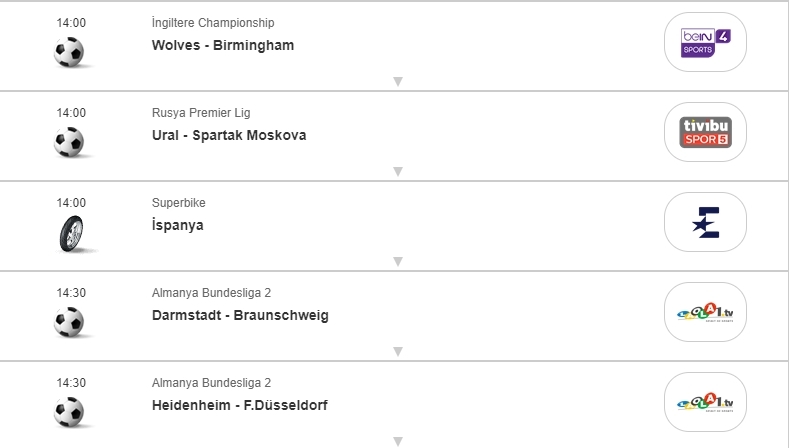Click the Tivibu Spor 5 channel logo
The width and height of the screenshot is (789, 448).
click(705, 132)
